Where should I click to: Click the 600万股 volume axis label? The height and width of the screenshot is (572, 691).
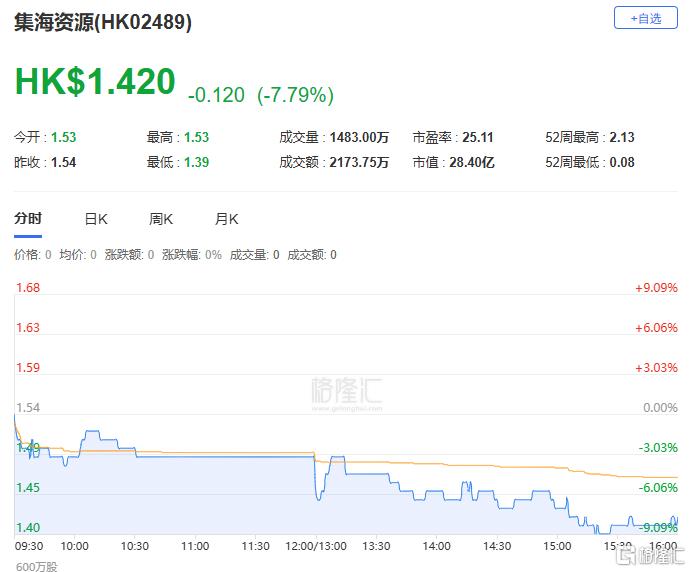[x=37, y=566]
